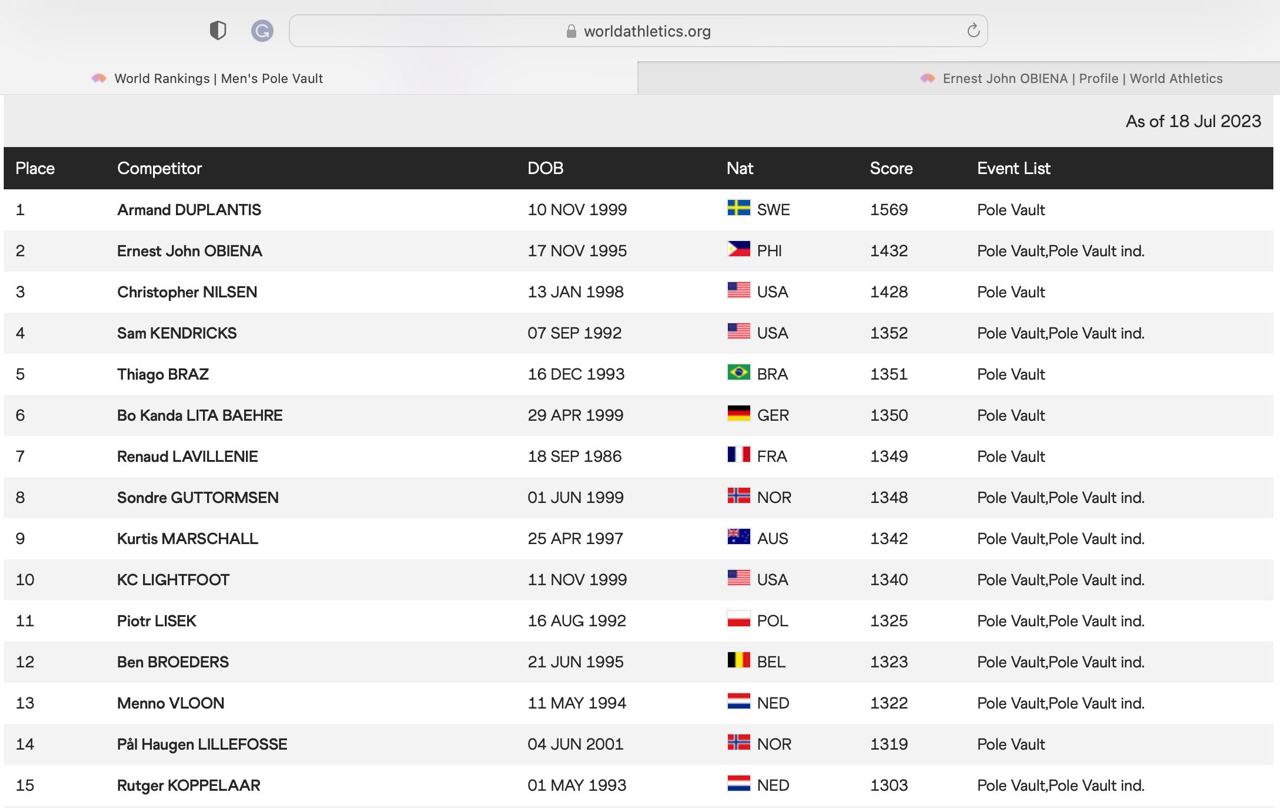This screenshot has height=808, width=1280.
Task: Open Christopher NILSEN athlete page
Action: [x=186, y=291]
